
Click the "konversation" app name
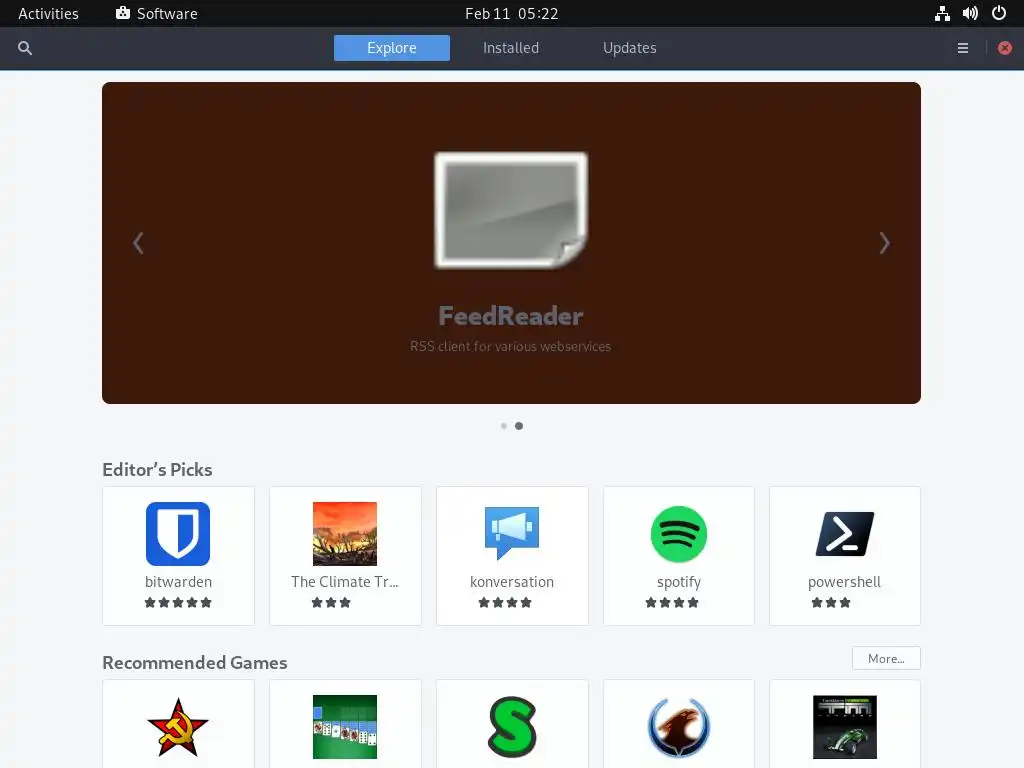pos(512,581)
